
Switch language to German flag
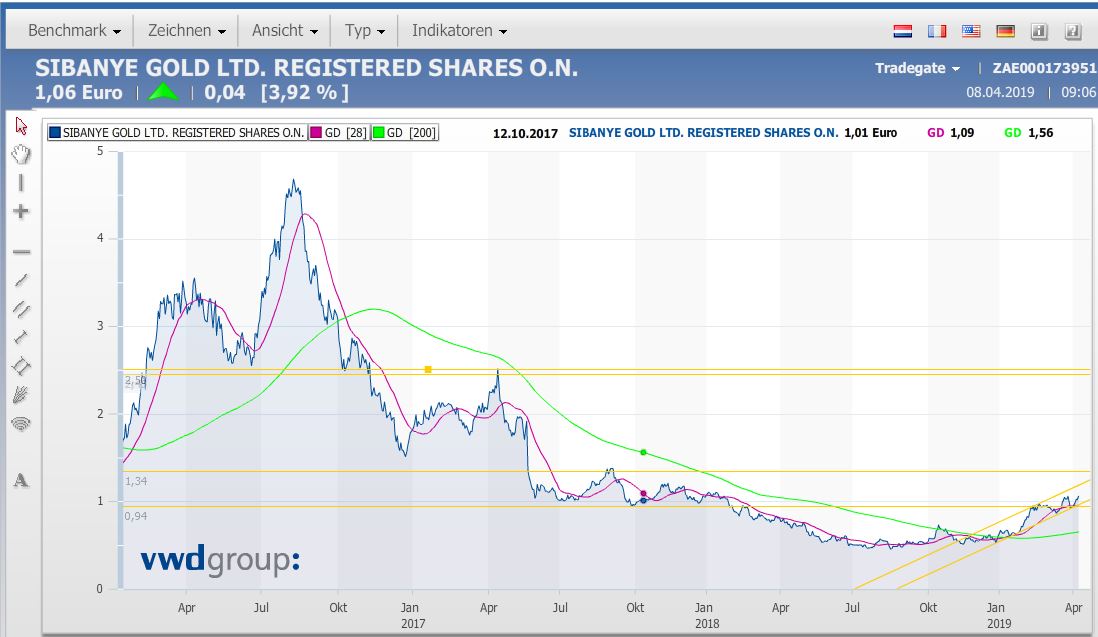[1006, 31]
